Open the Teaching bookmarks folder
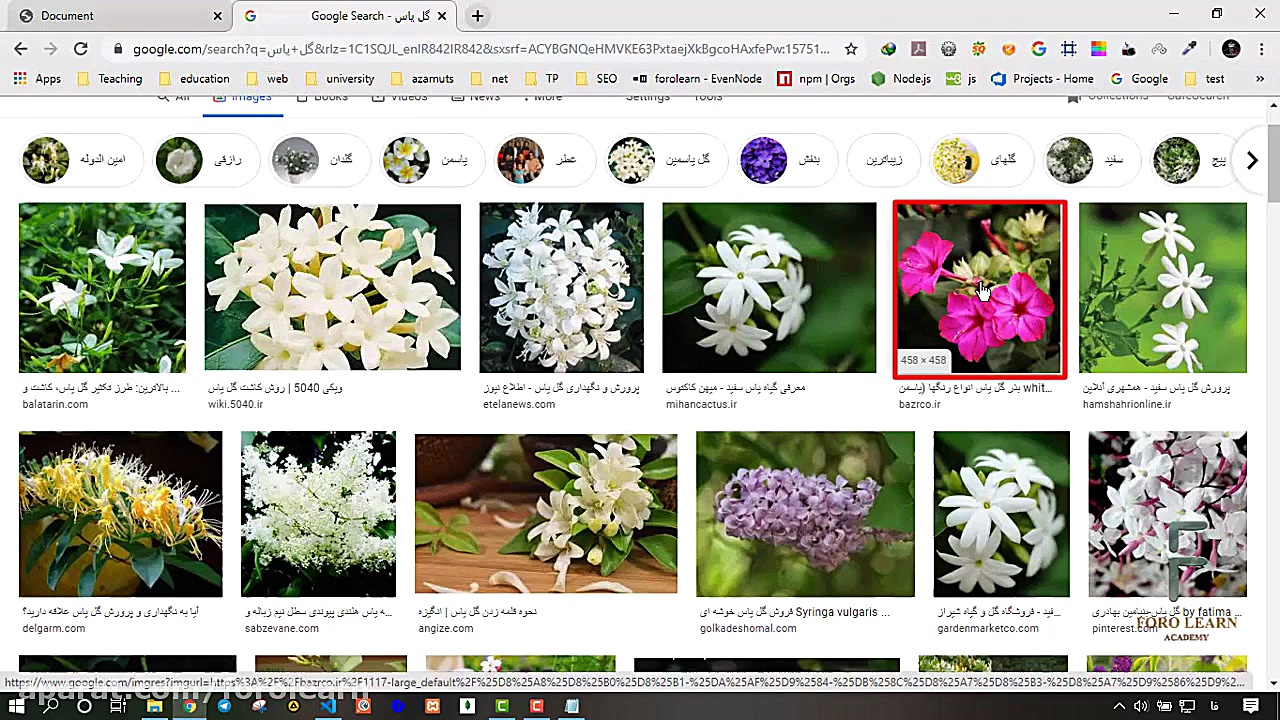The image size is (1280, 720). pyautogui.click(x=110, y=79)
